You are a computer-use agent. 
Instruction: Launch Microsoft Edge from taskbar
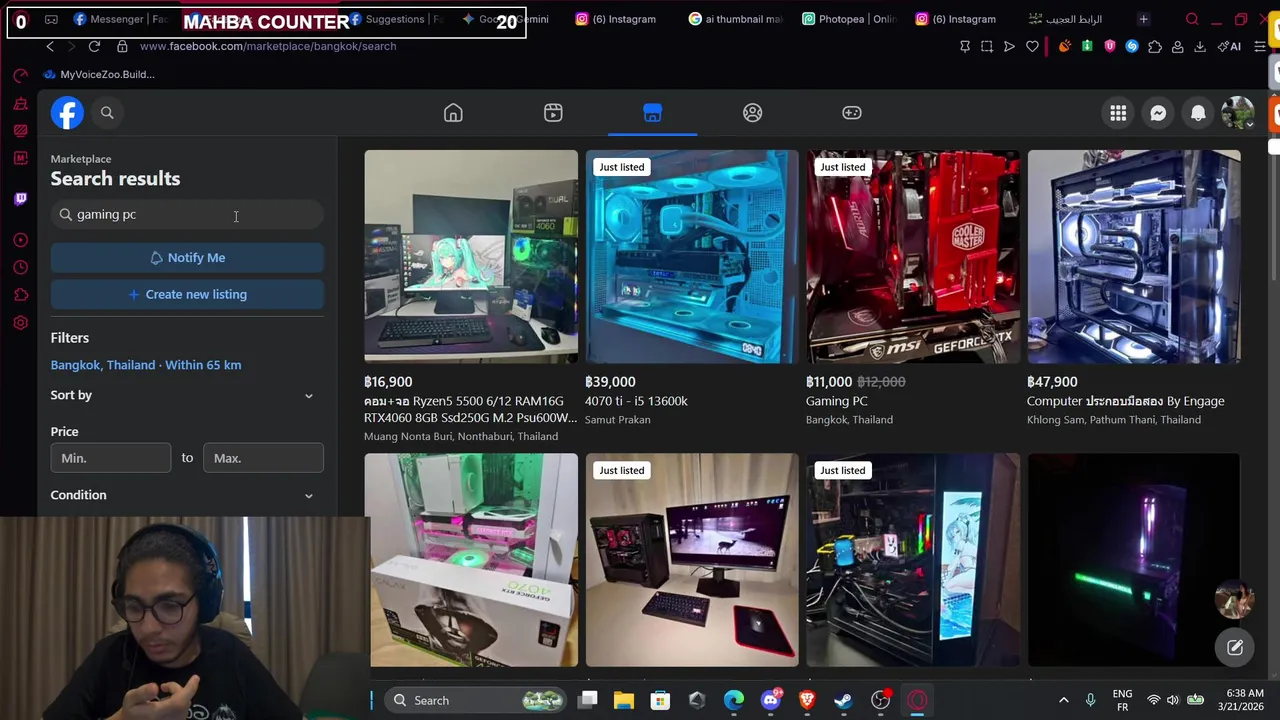tap(734, 700)
